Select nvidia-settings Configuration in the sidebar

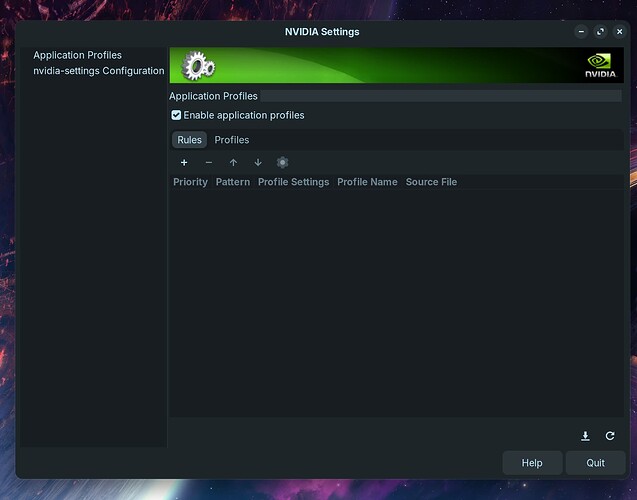98,71
